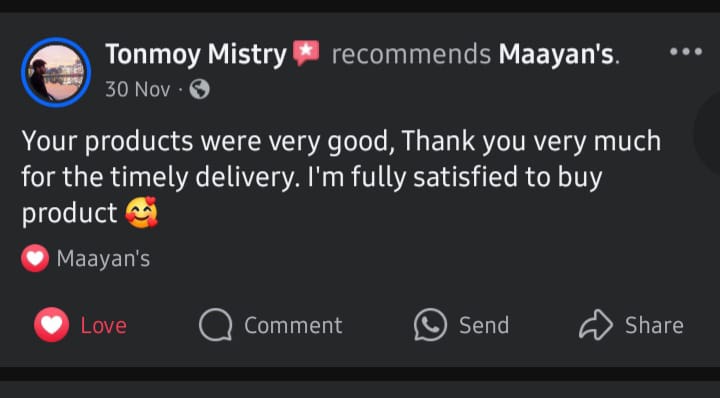Screen dimensions: 720x398
Task: Open comments via the Comment label
Action: point(293,325)
